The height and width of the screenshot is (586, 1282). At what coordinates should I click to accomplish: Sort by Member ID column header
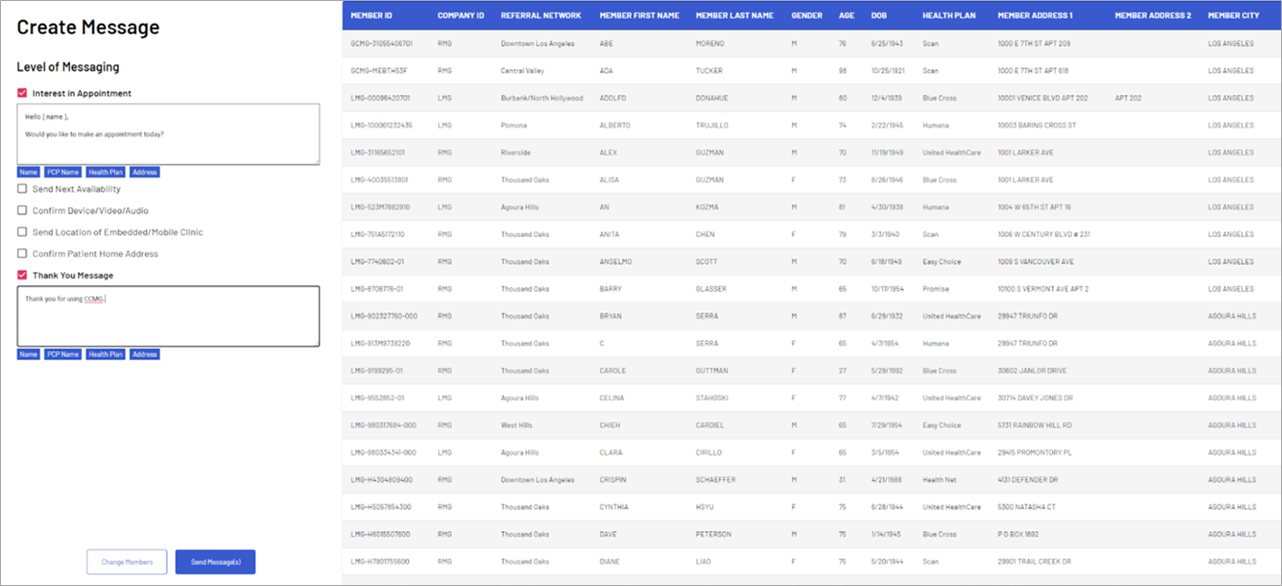tap(371, 16)
